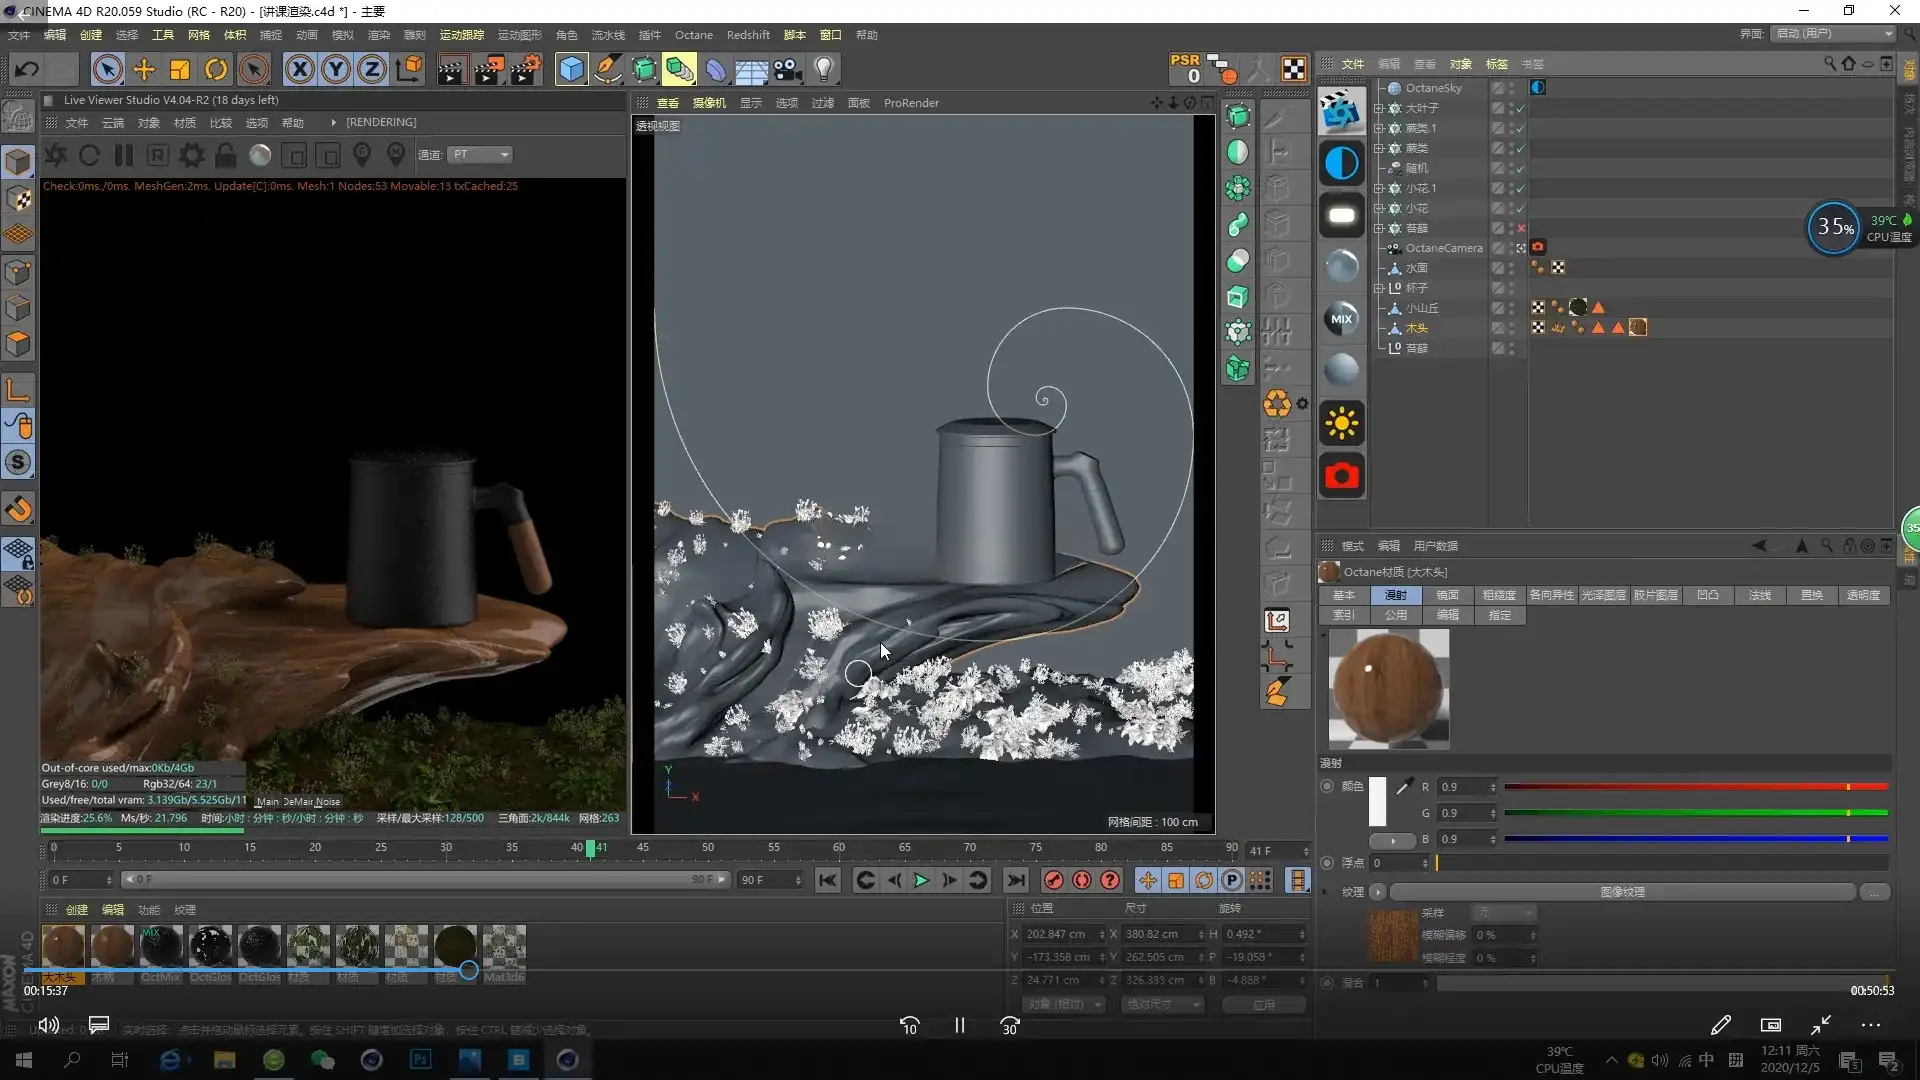Toggle the green checkmark on 大叶子
Viewport: 1920px width, 1080px height.
tap(1519, 109)
